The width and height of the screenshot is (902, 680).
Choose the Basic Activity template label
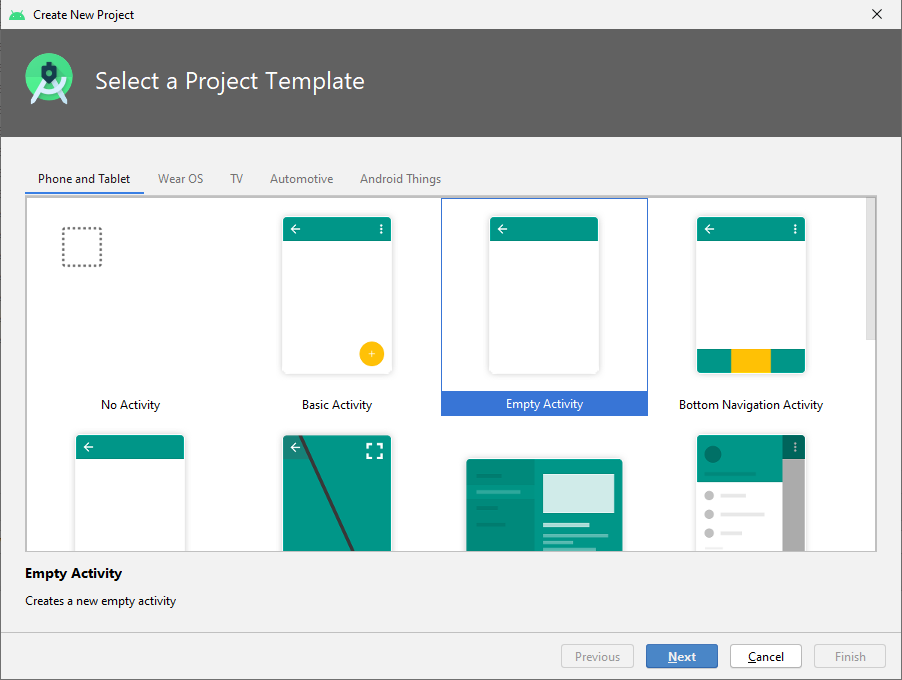pos(337,405)
